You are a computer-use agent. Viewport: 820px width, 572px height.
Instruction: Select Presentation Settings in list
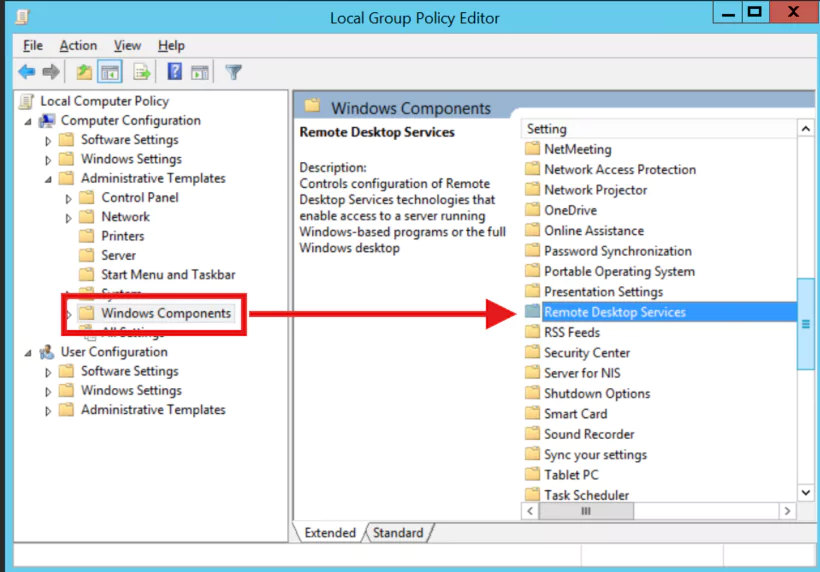pyautogui.click(x=603, y=292)
